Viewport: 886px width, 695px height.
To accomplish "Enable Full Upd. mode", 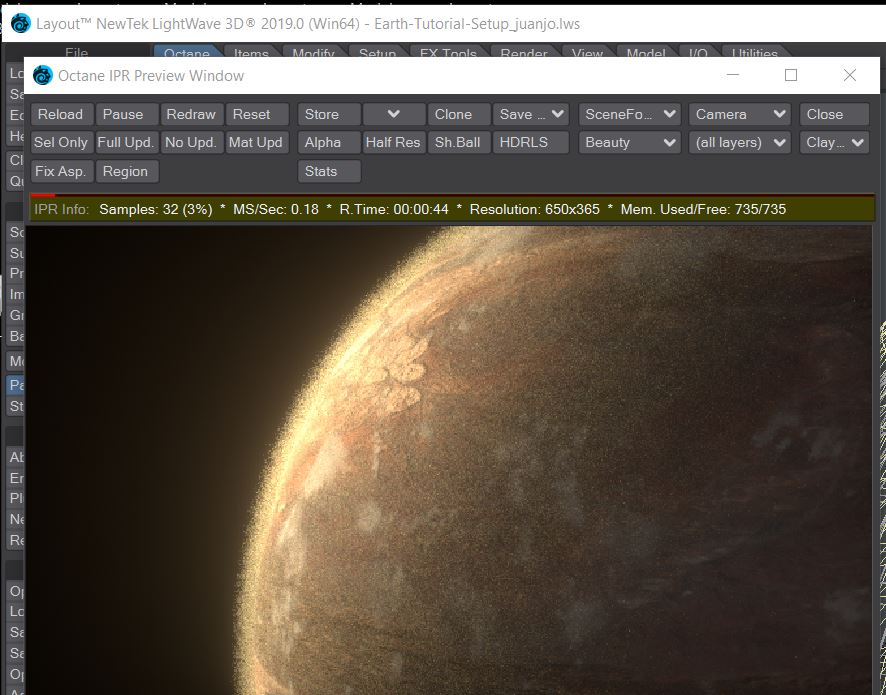I will (127, 142).
